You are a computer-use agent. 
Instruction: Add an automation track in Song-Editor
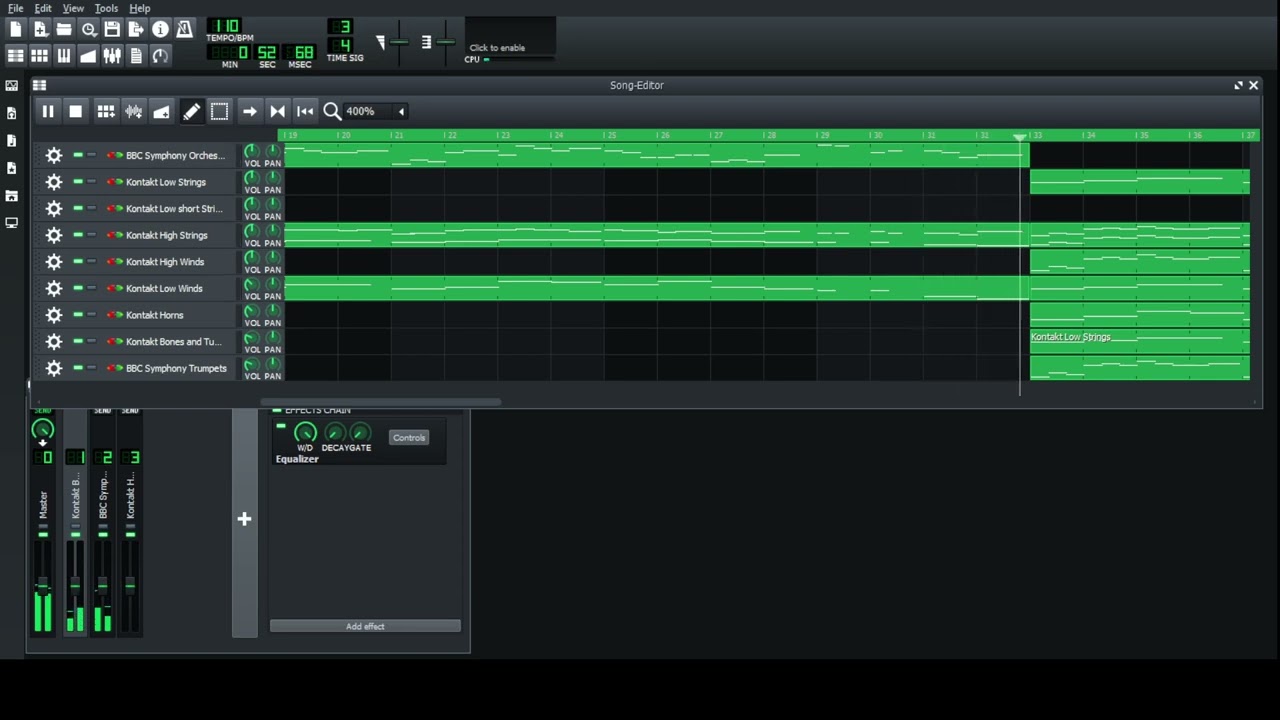click(161, 111)
